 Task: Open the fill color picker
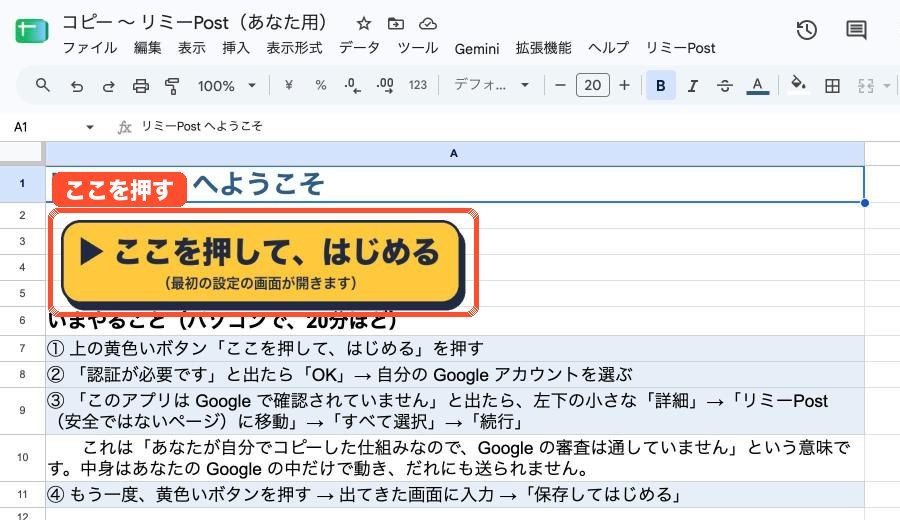(798, 84)
